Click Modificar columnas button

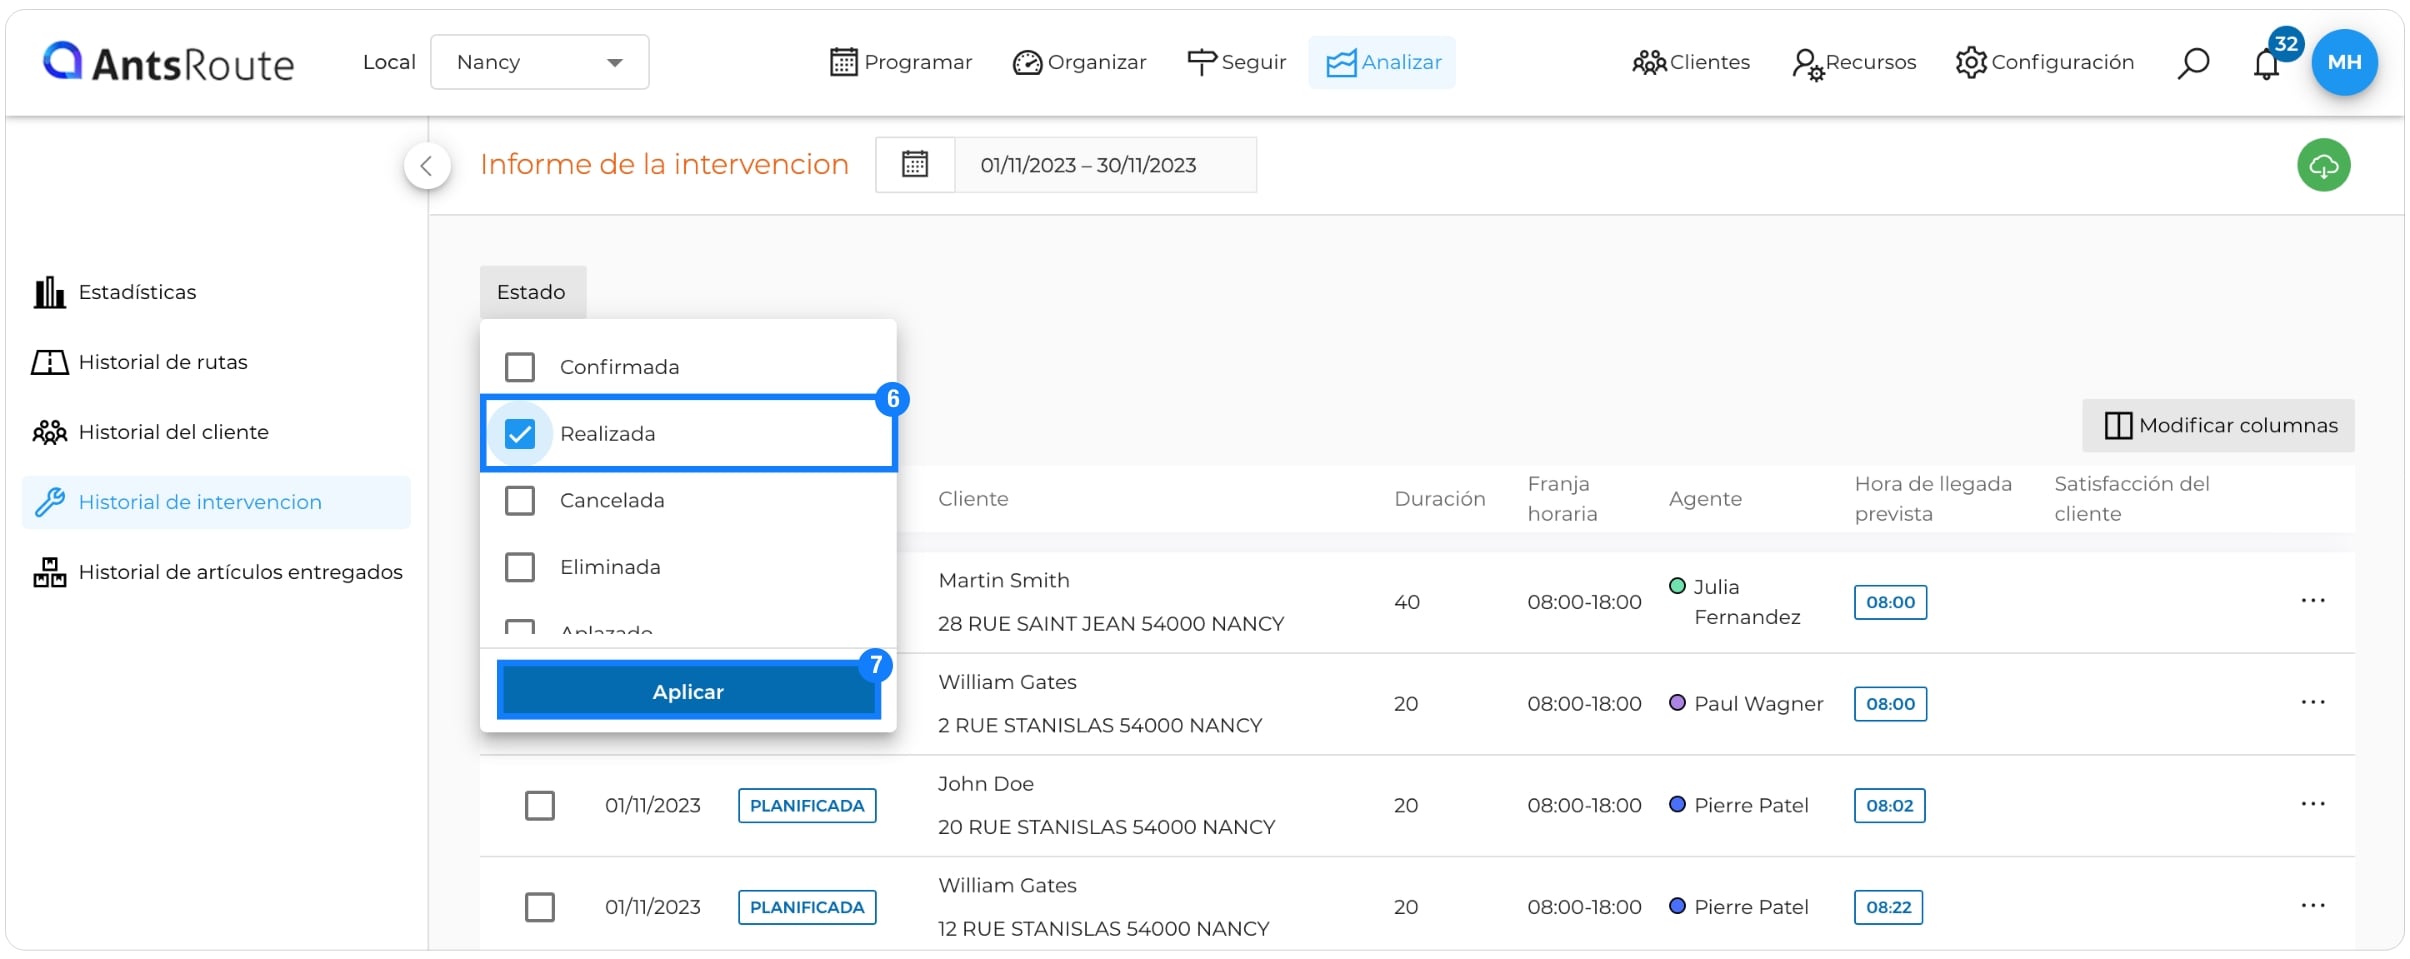coord(2218,425)
